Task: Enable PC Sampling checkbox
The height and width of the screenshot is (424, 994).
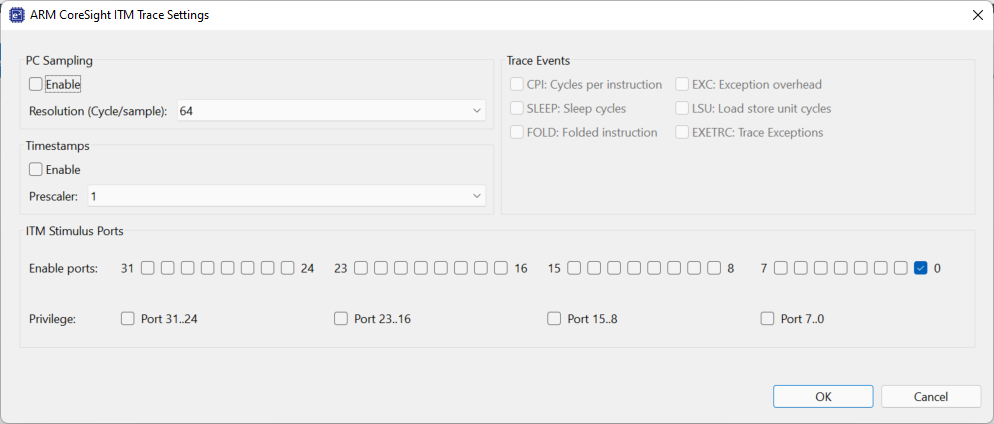Action: click(36, 85)
